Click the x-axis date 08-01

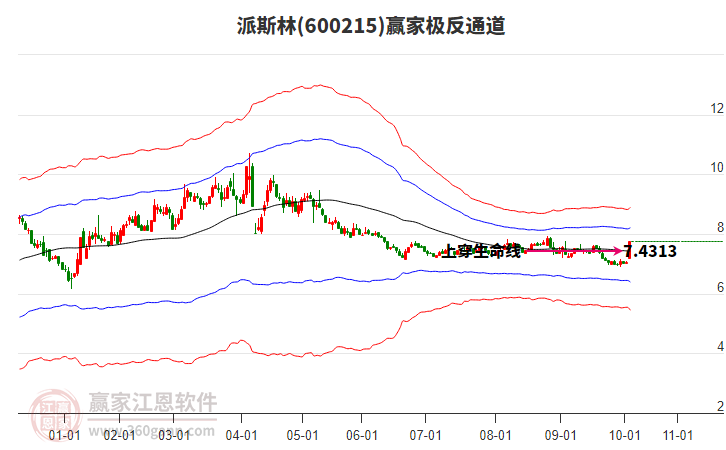tap(495, 435)
